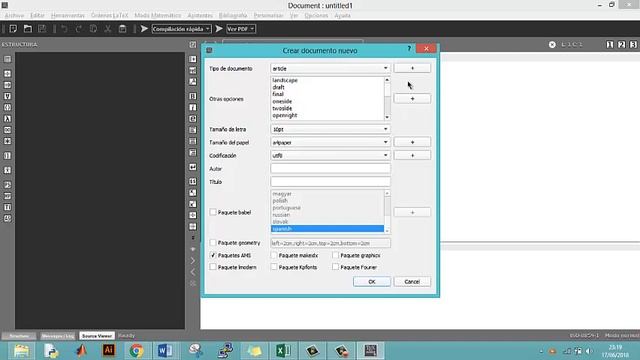Open the Tipo de documento dropdown
640x360 pixels.
click(330, 68)
